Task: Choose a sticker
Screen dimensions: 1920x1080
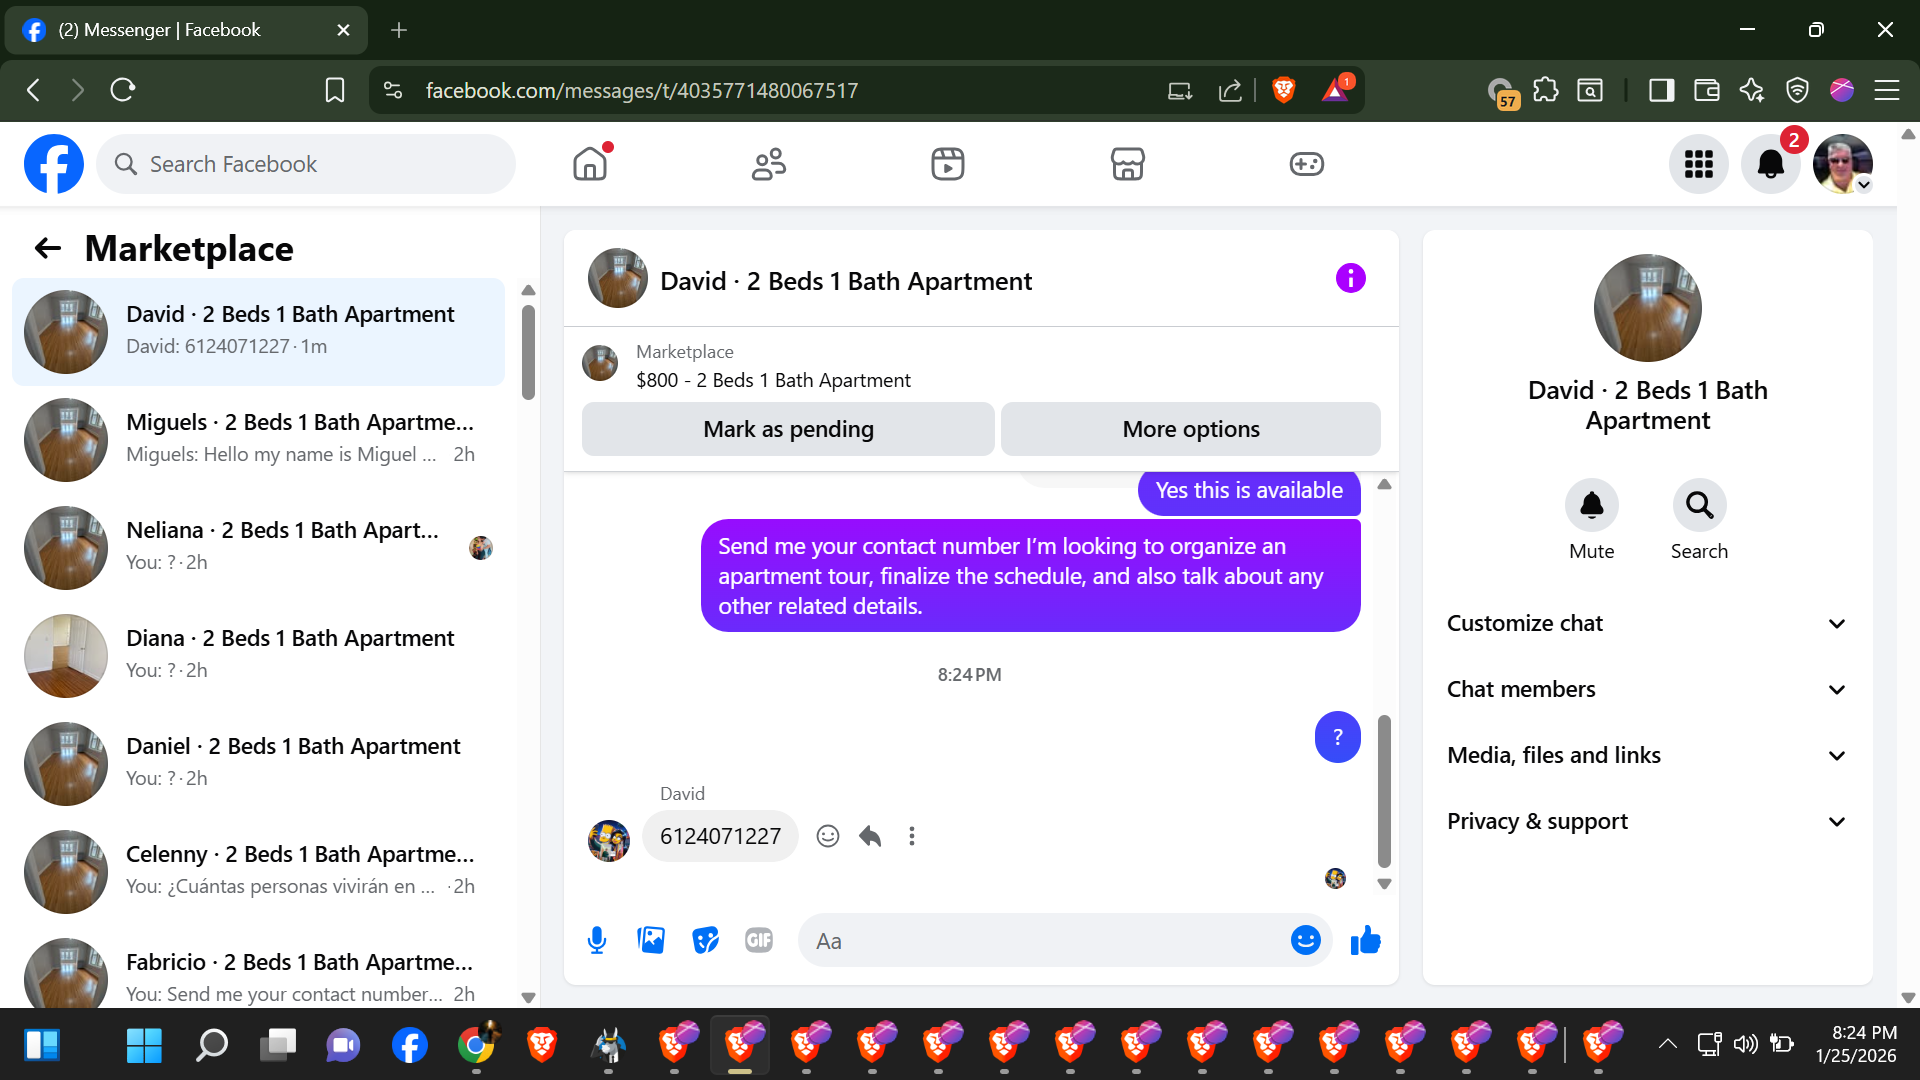Action: [705, 940]
